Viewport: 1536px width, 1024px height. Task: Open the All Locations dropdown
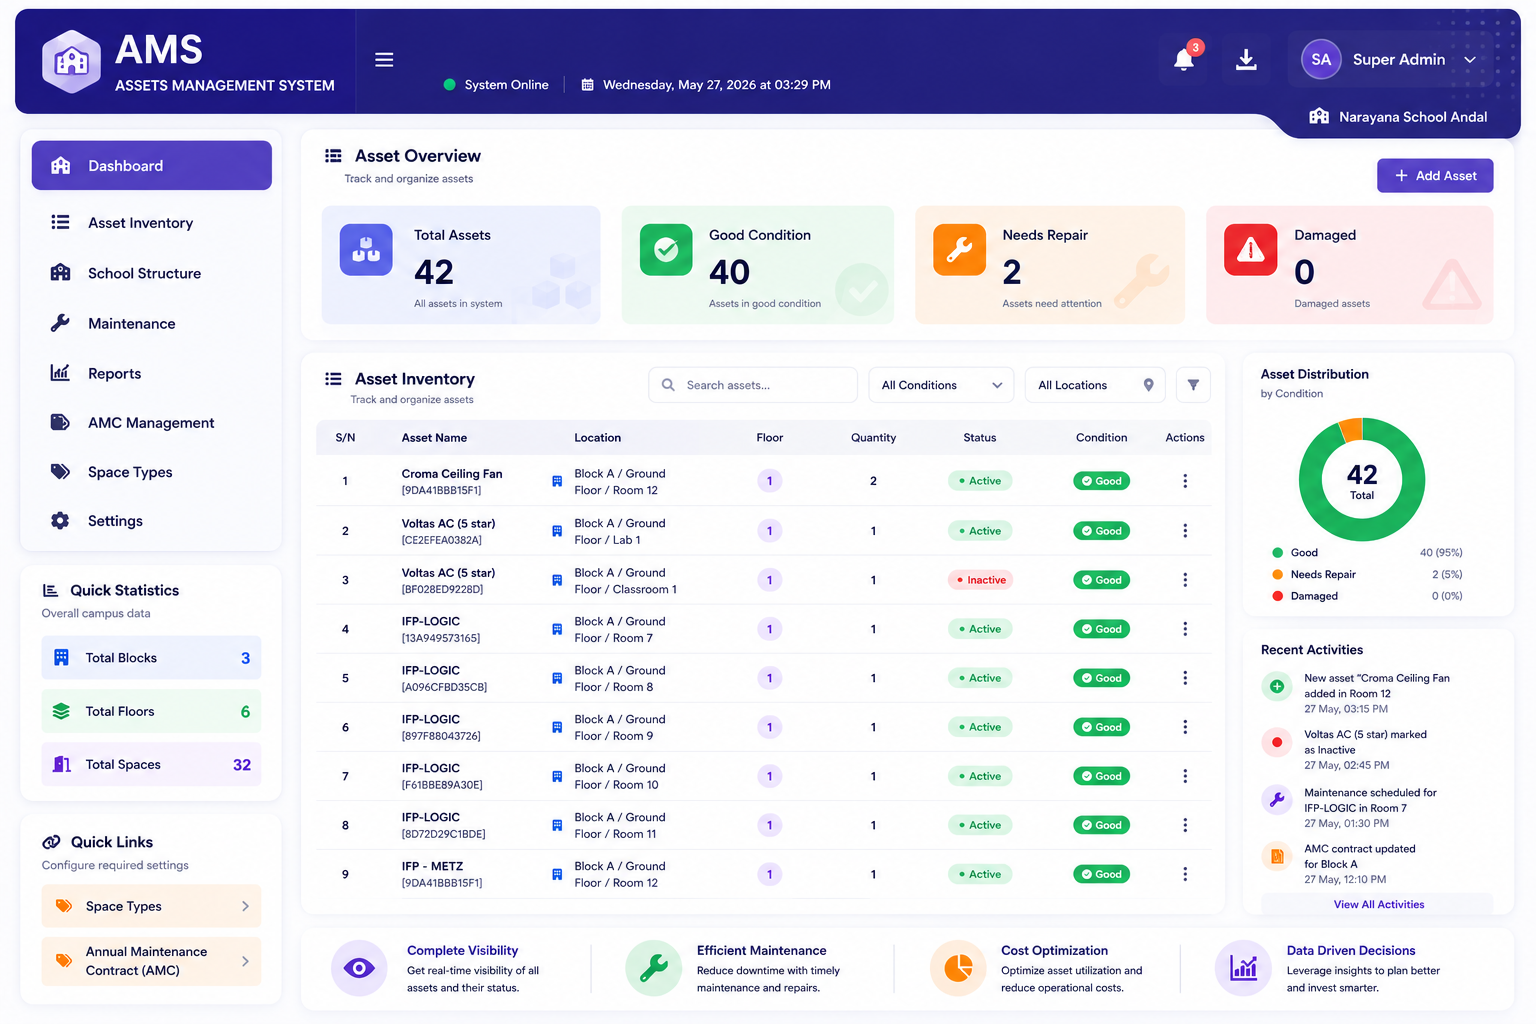click(x=1095, y=385)
